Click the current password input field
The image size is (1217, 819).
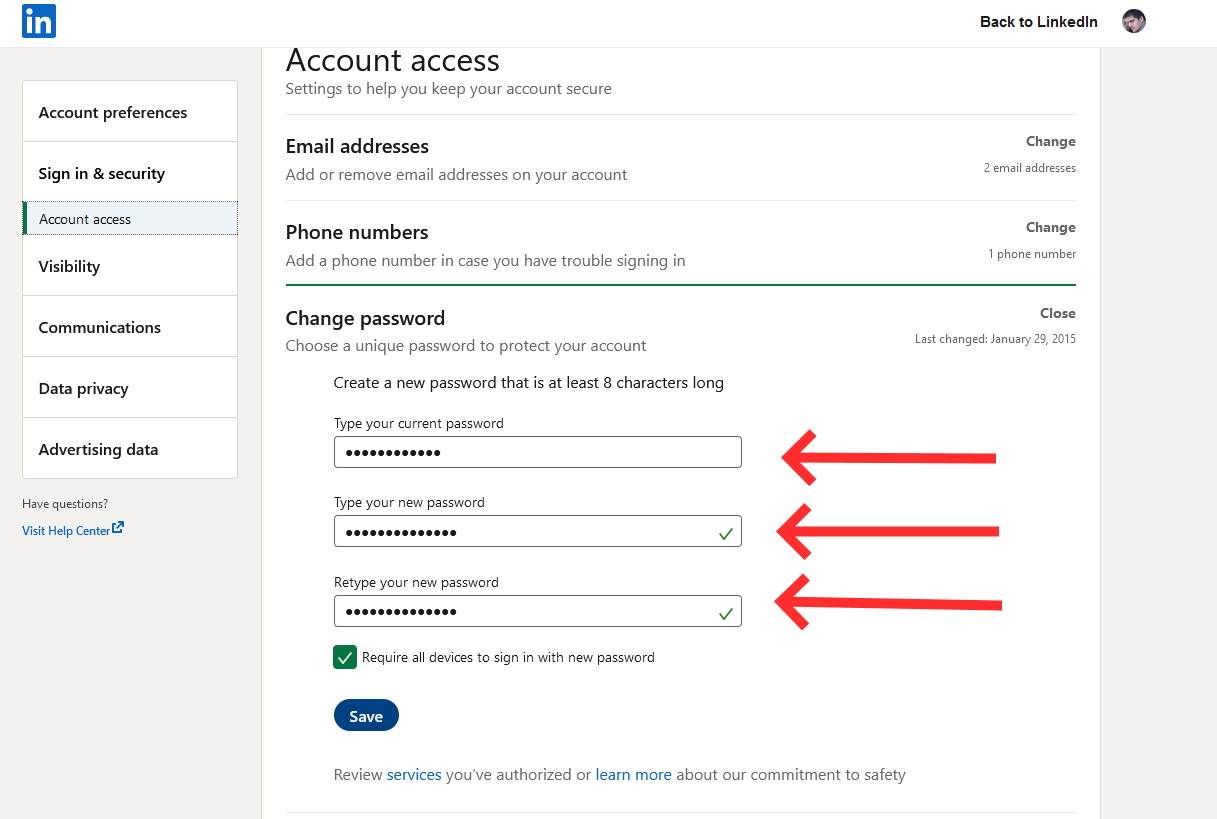(x=537, y=452)
